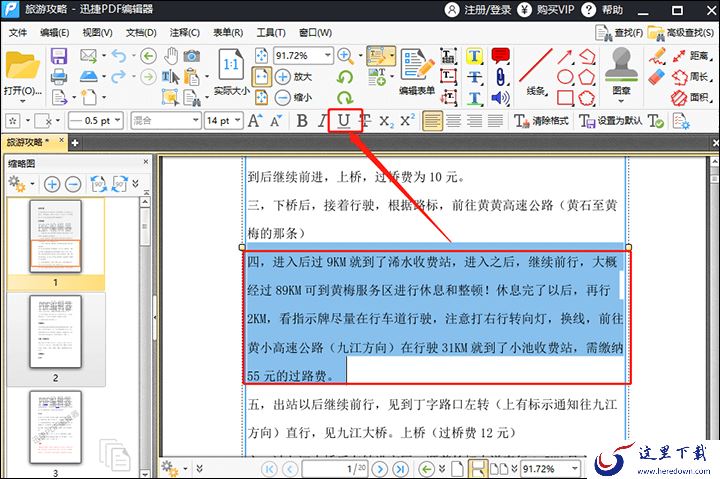The width and height of the screenshot is (720, 479).
Task: Click 购买VIP button
Action: click(546, 10)
